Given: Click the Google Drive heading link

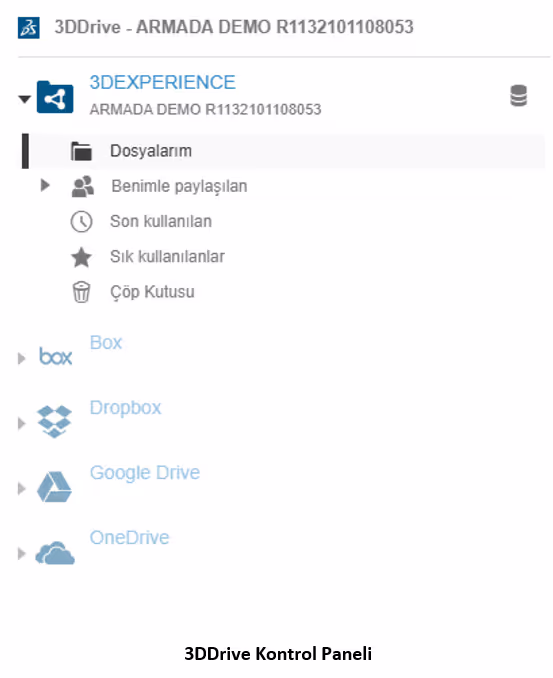Looking at the screenshot, I should (x=145, y=473).
